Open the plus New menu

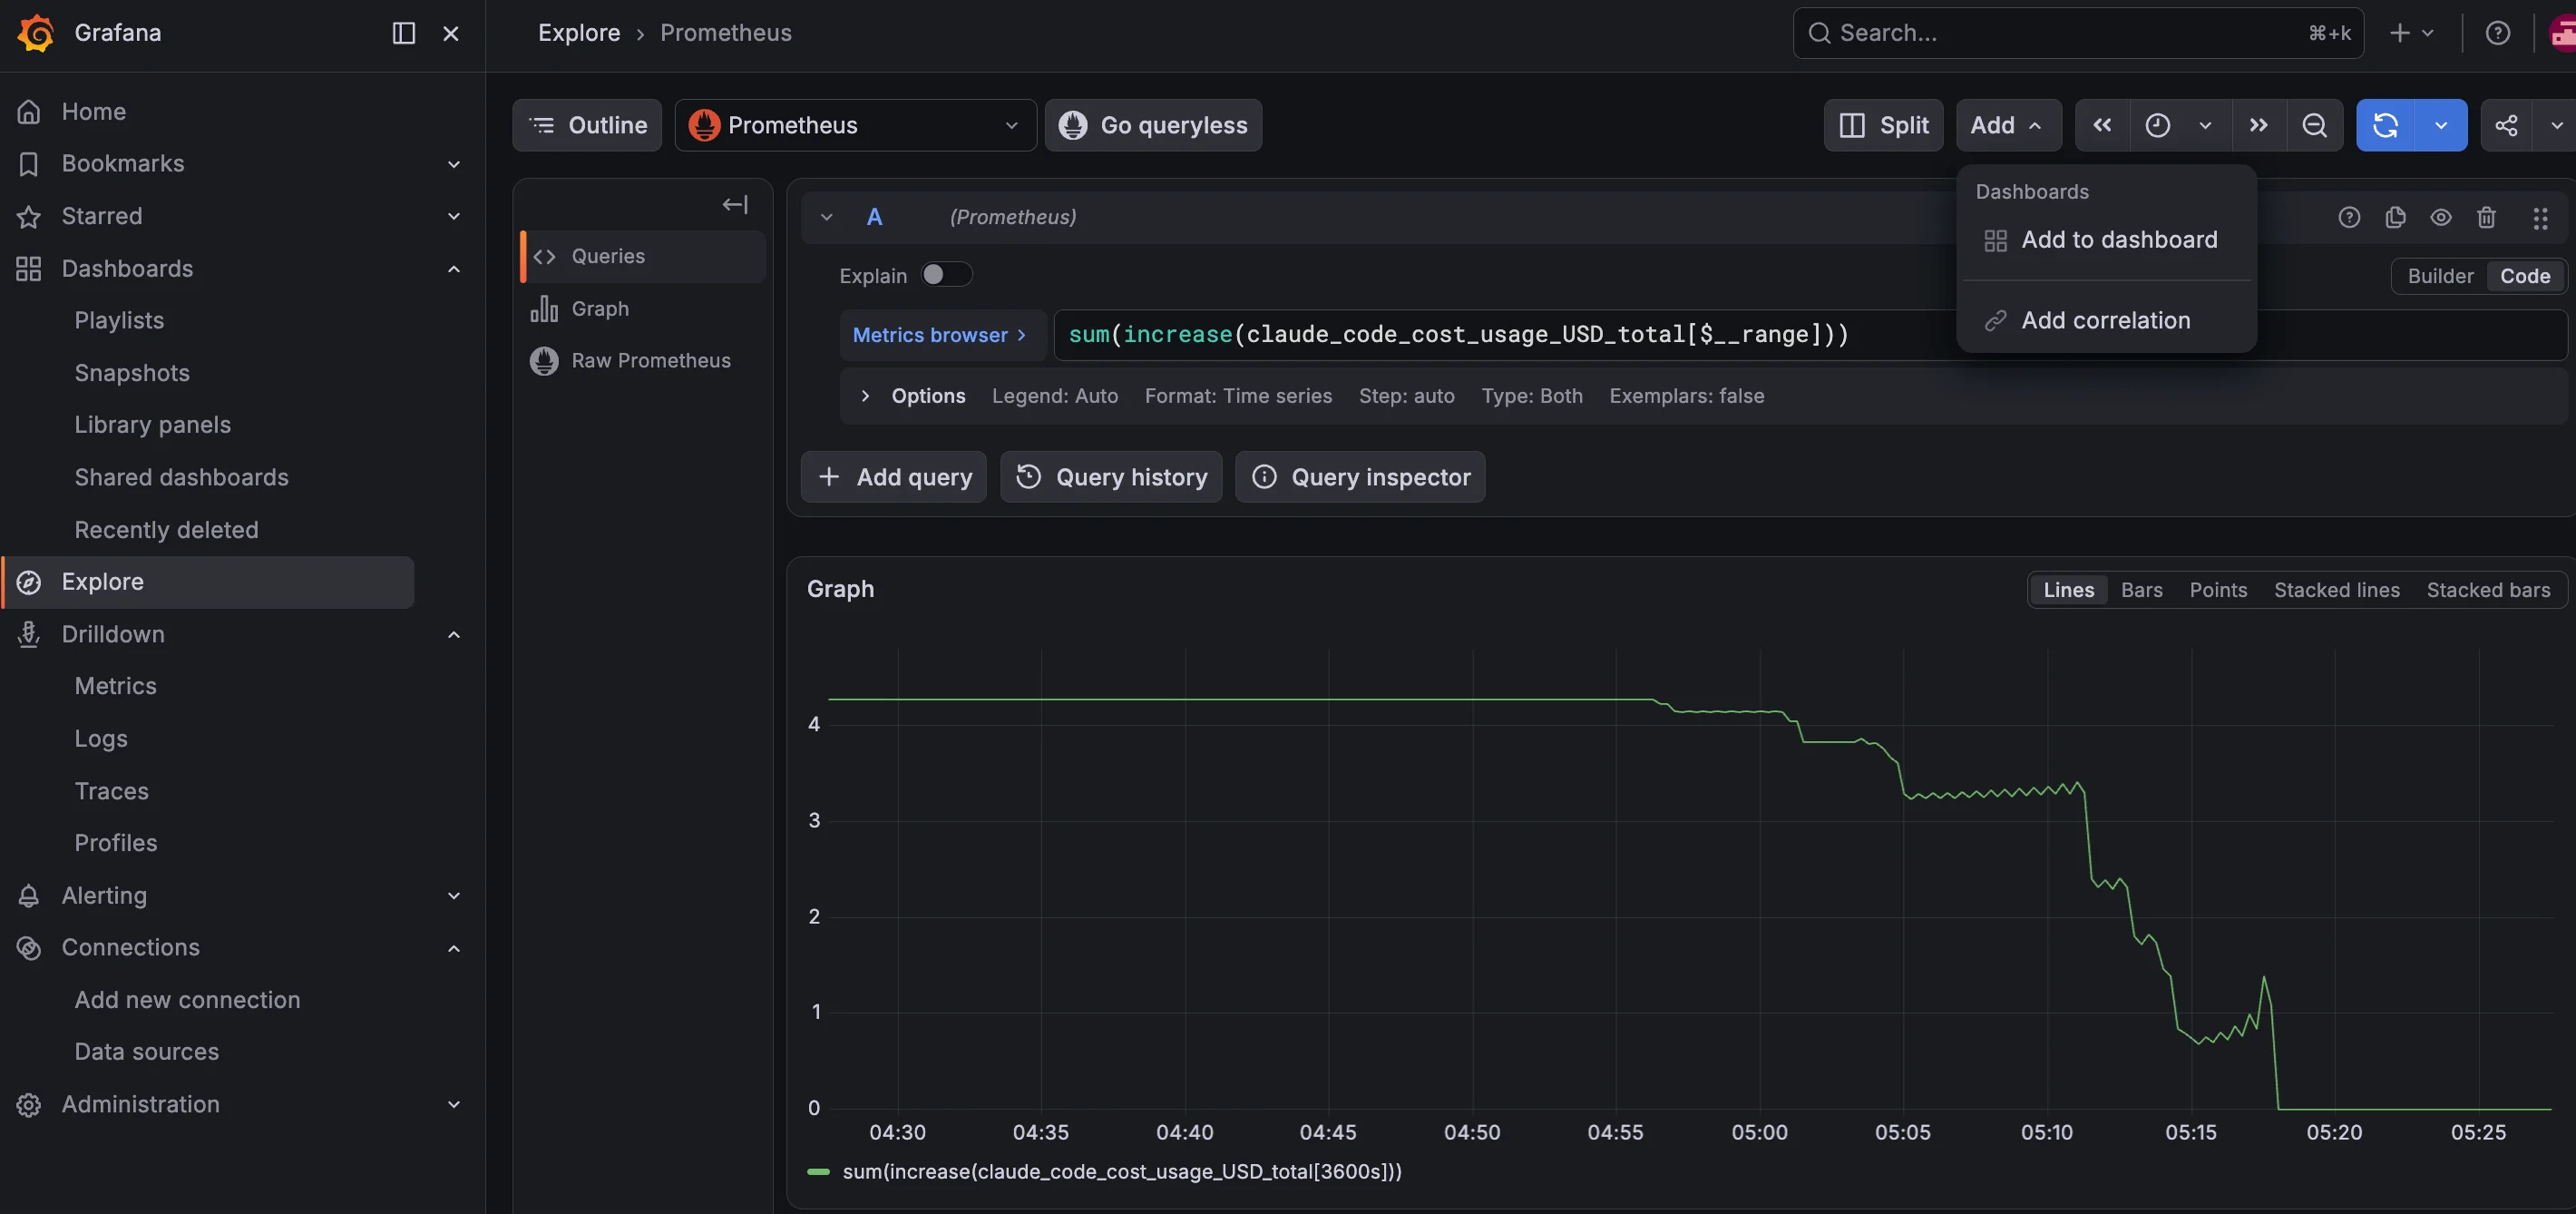coord(2410,33)
